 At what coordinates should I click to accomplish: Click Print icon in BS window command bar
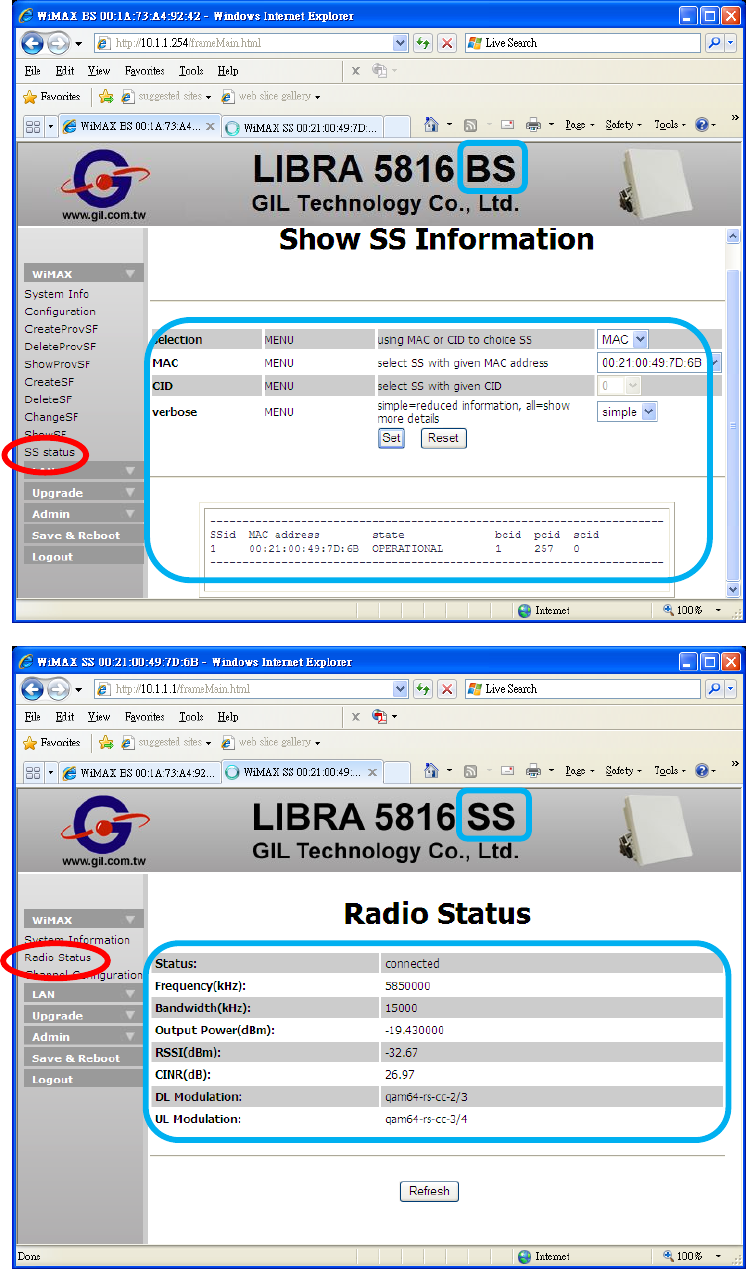(534, 125)
